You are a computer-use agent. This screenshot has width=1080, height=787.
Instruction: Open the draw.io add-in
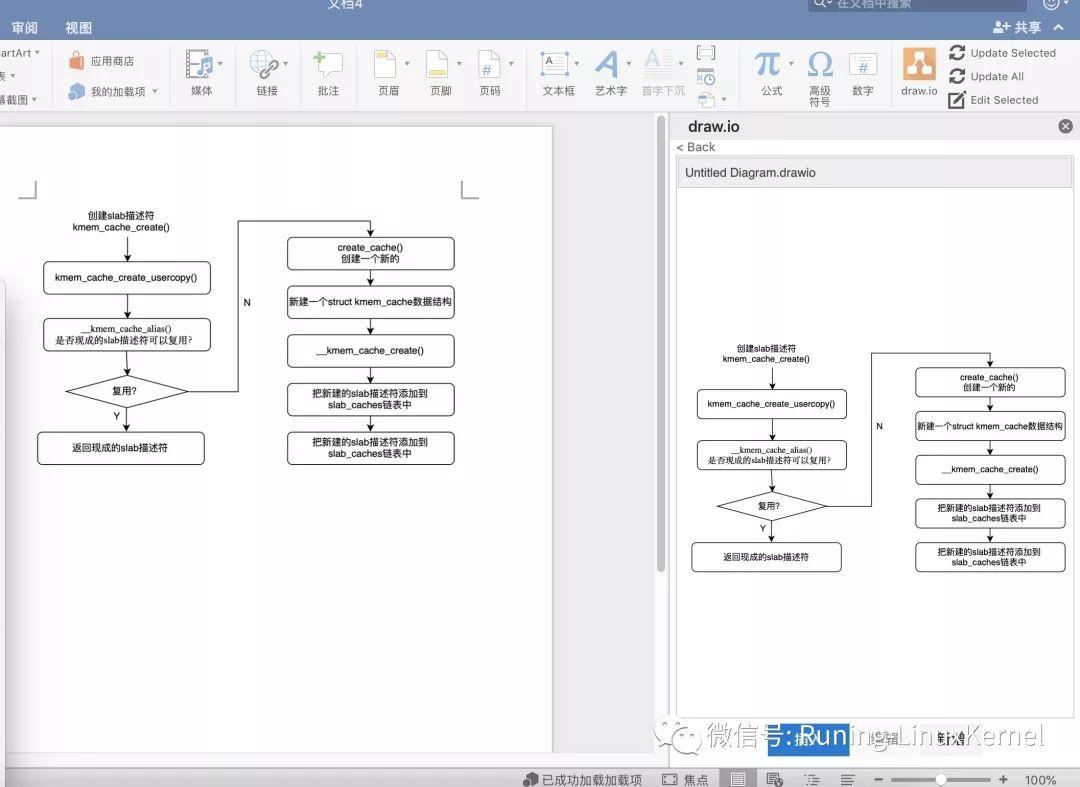coord(919,72)
